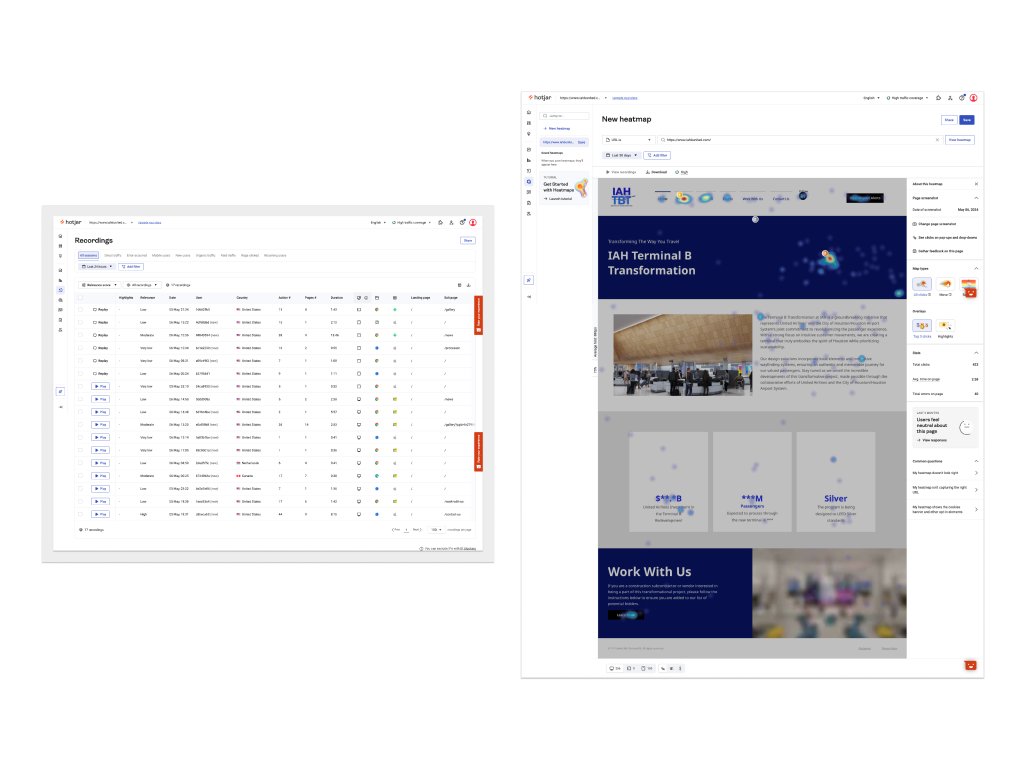
Task: Select Error occurred segment tab
Action: point(136,255)
